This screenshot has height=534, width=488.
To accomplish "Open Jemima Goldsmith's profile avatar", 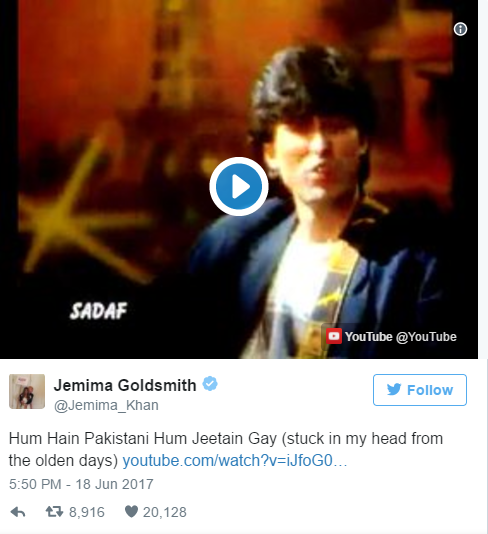I will click(27, 391).
